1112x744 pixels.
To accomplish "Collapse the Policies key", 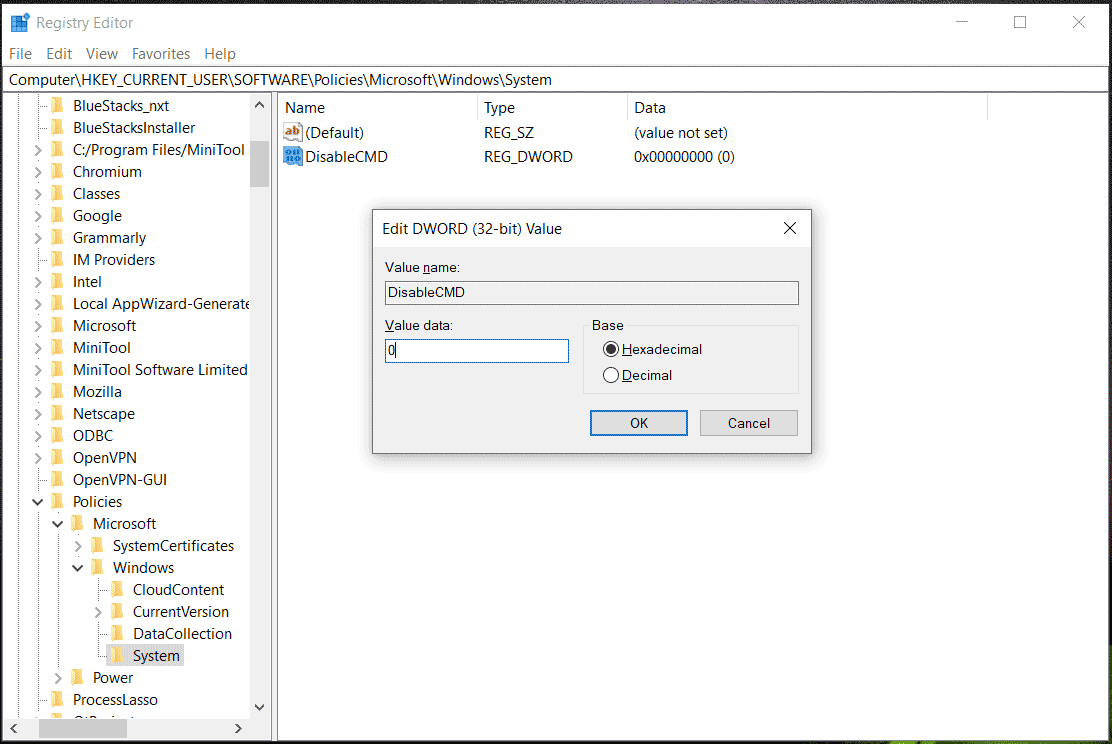I will point(38,501).
